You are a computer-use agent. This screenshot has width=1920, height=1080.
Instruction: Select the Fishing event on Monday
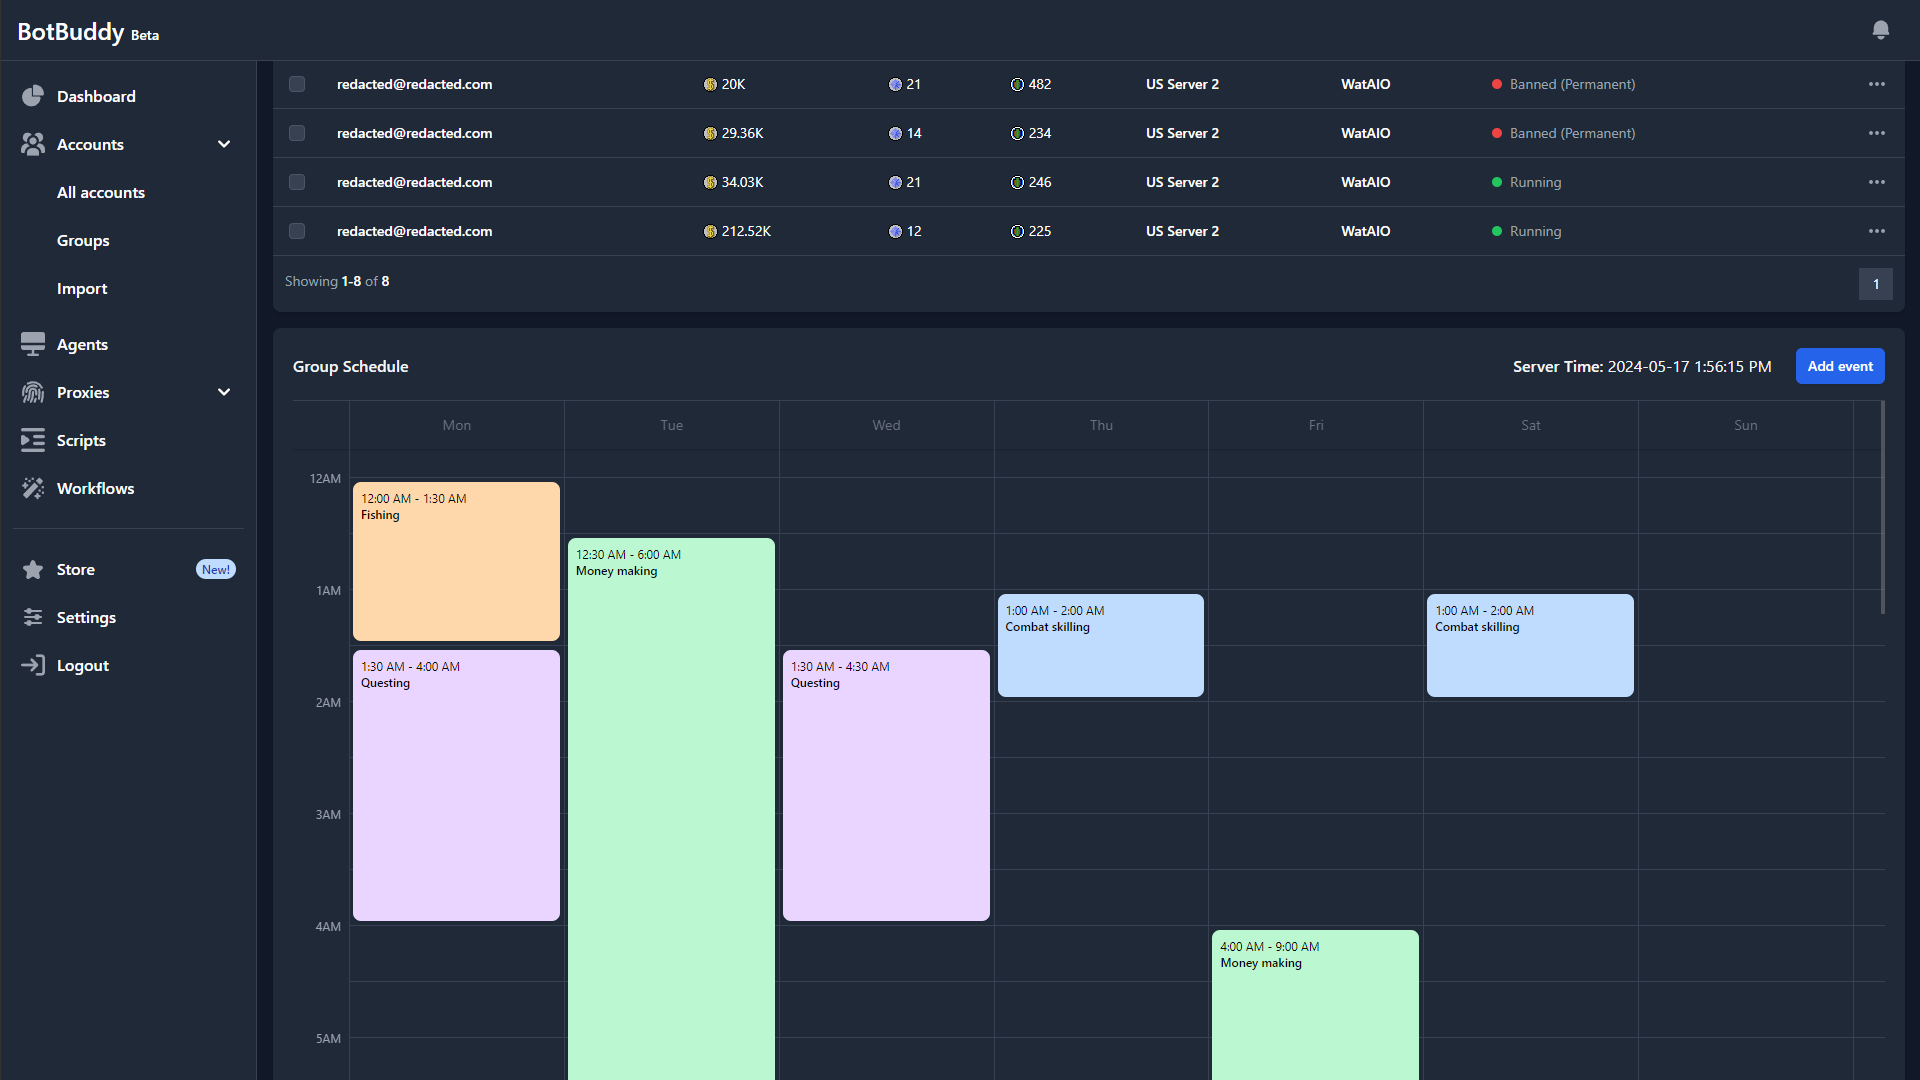tap(456, 560)
